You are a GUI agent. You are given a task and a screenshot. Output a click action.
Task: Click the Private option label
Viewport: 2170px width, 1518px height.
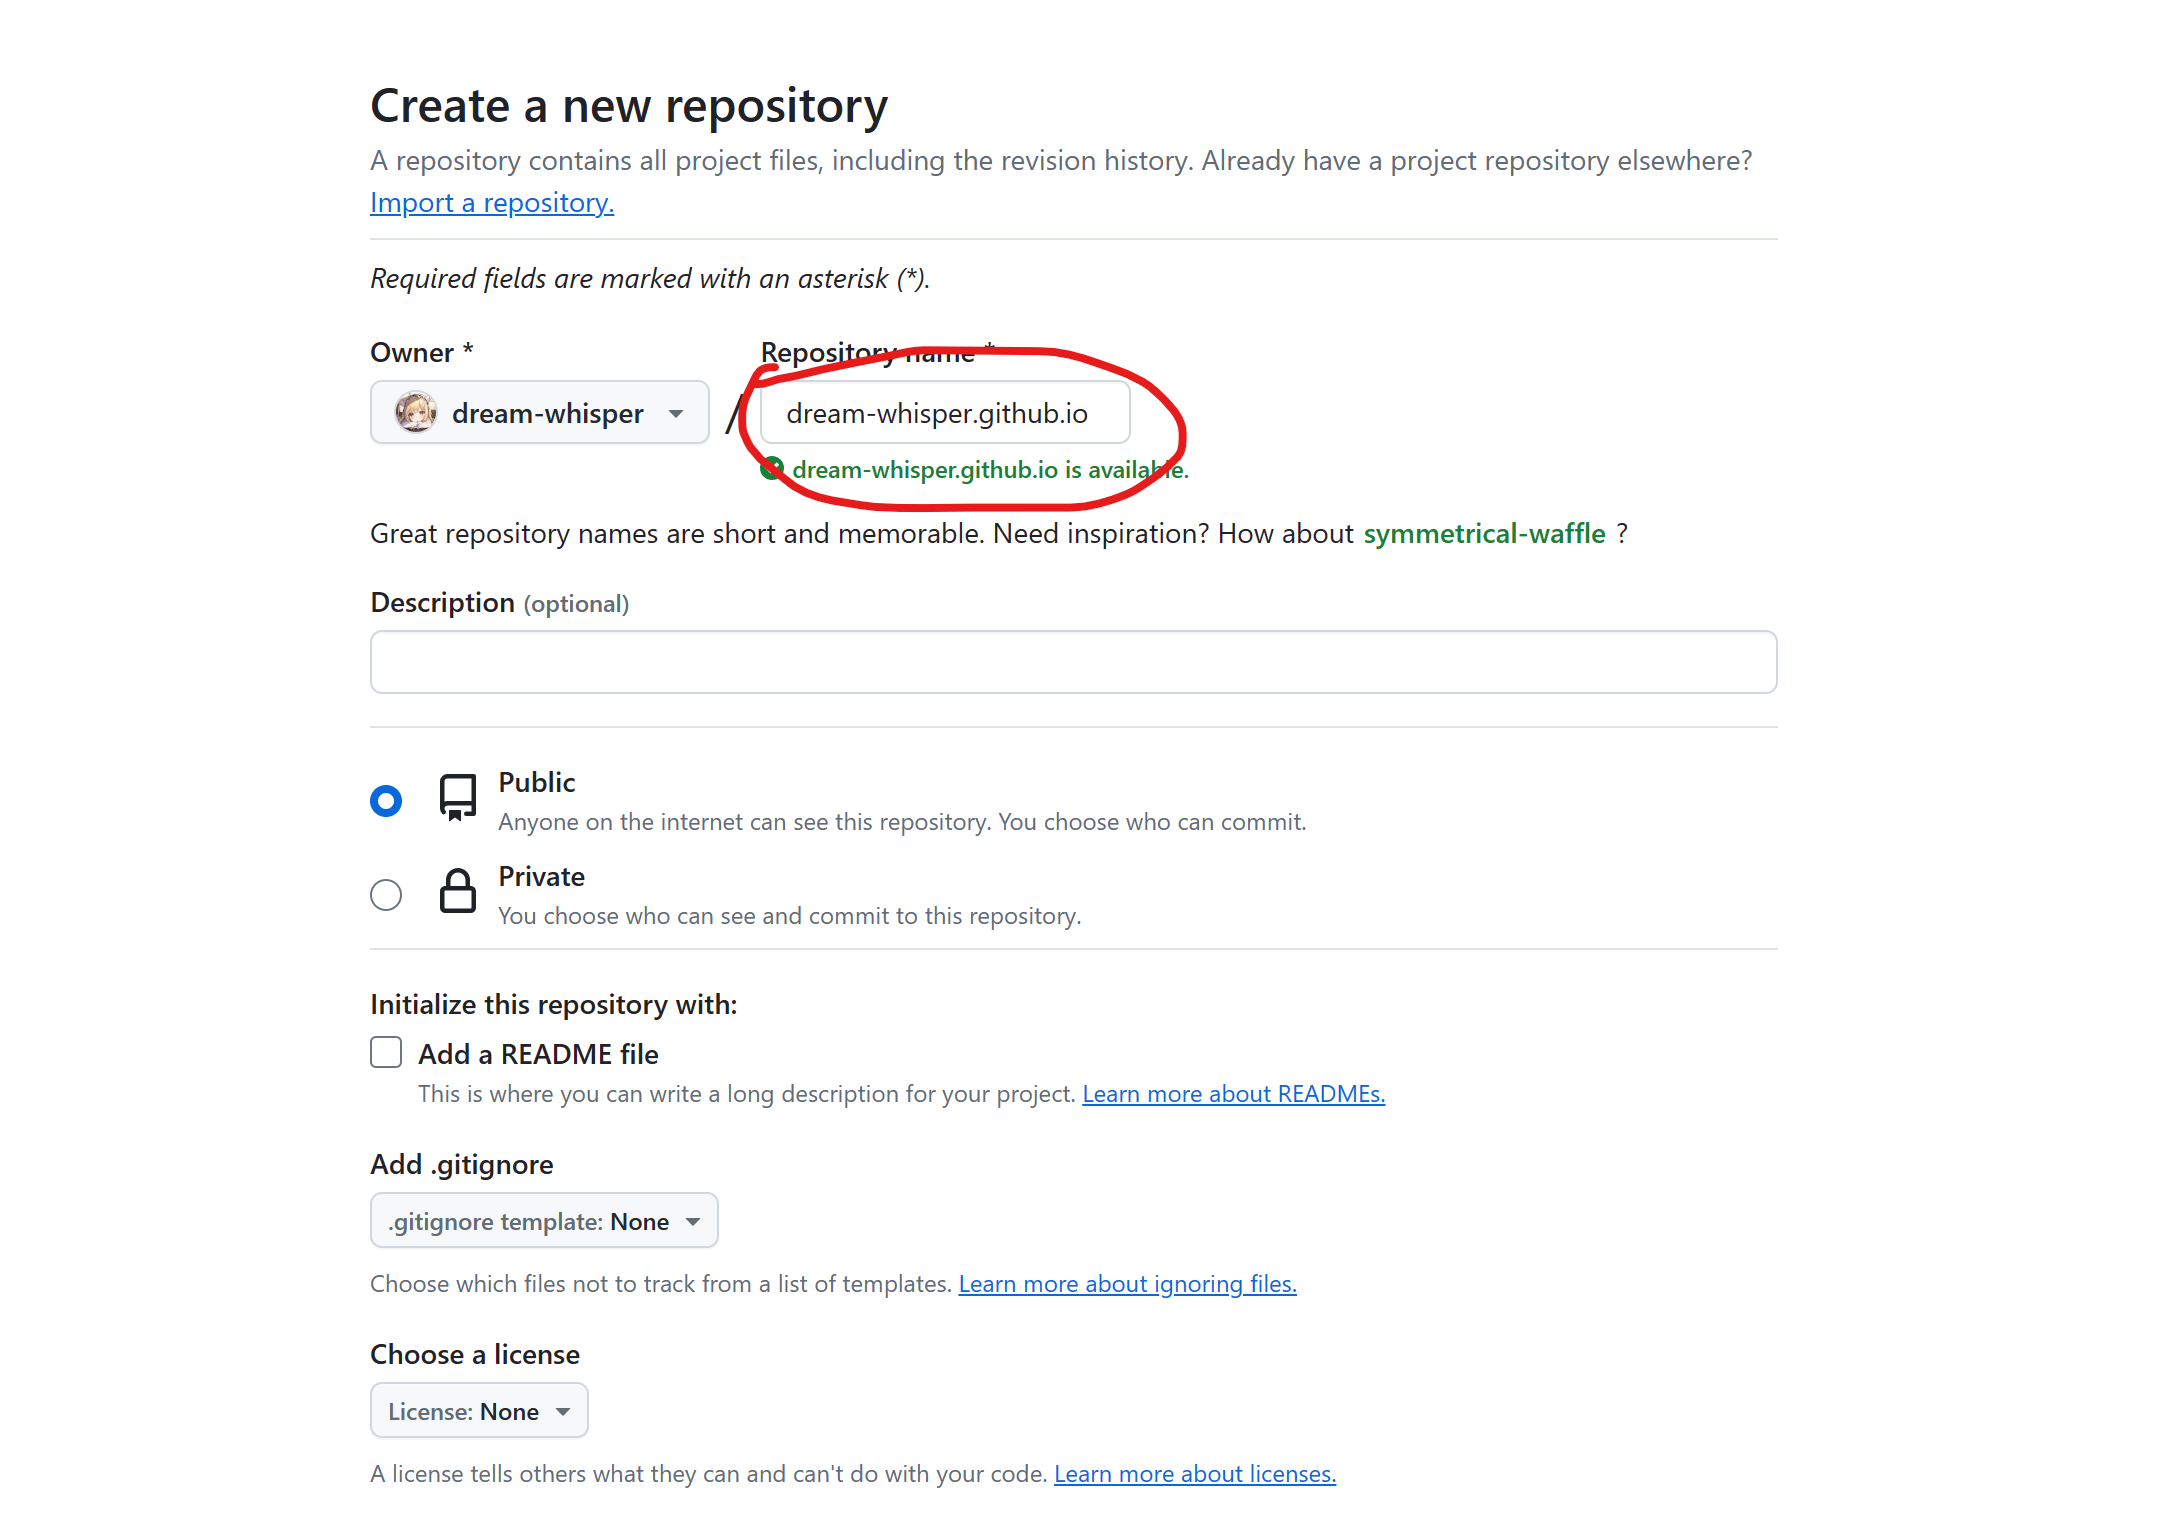click(x=542, y=877)
